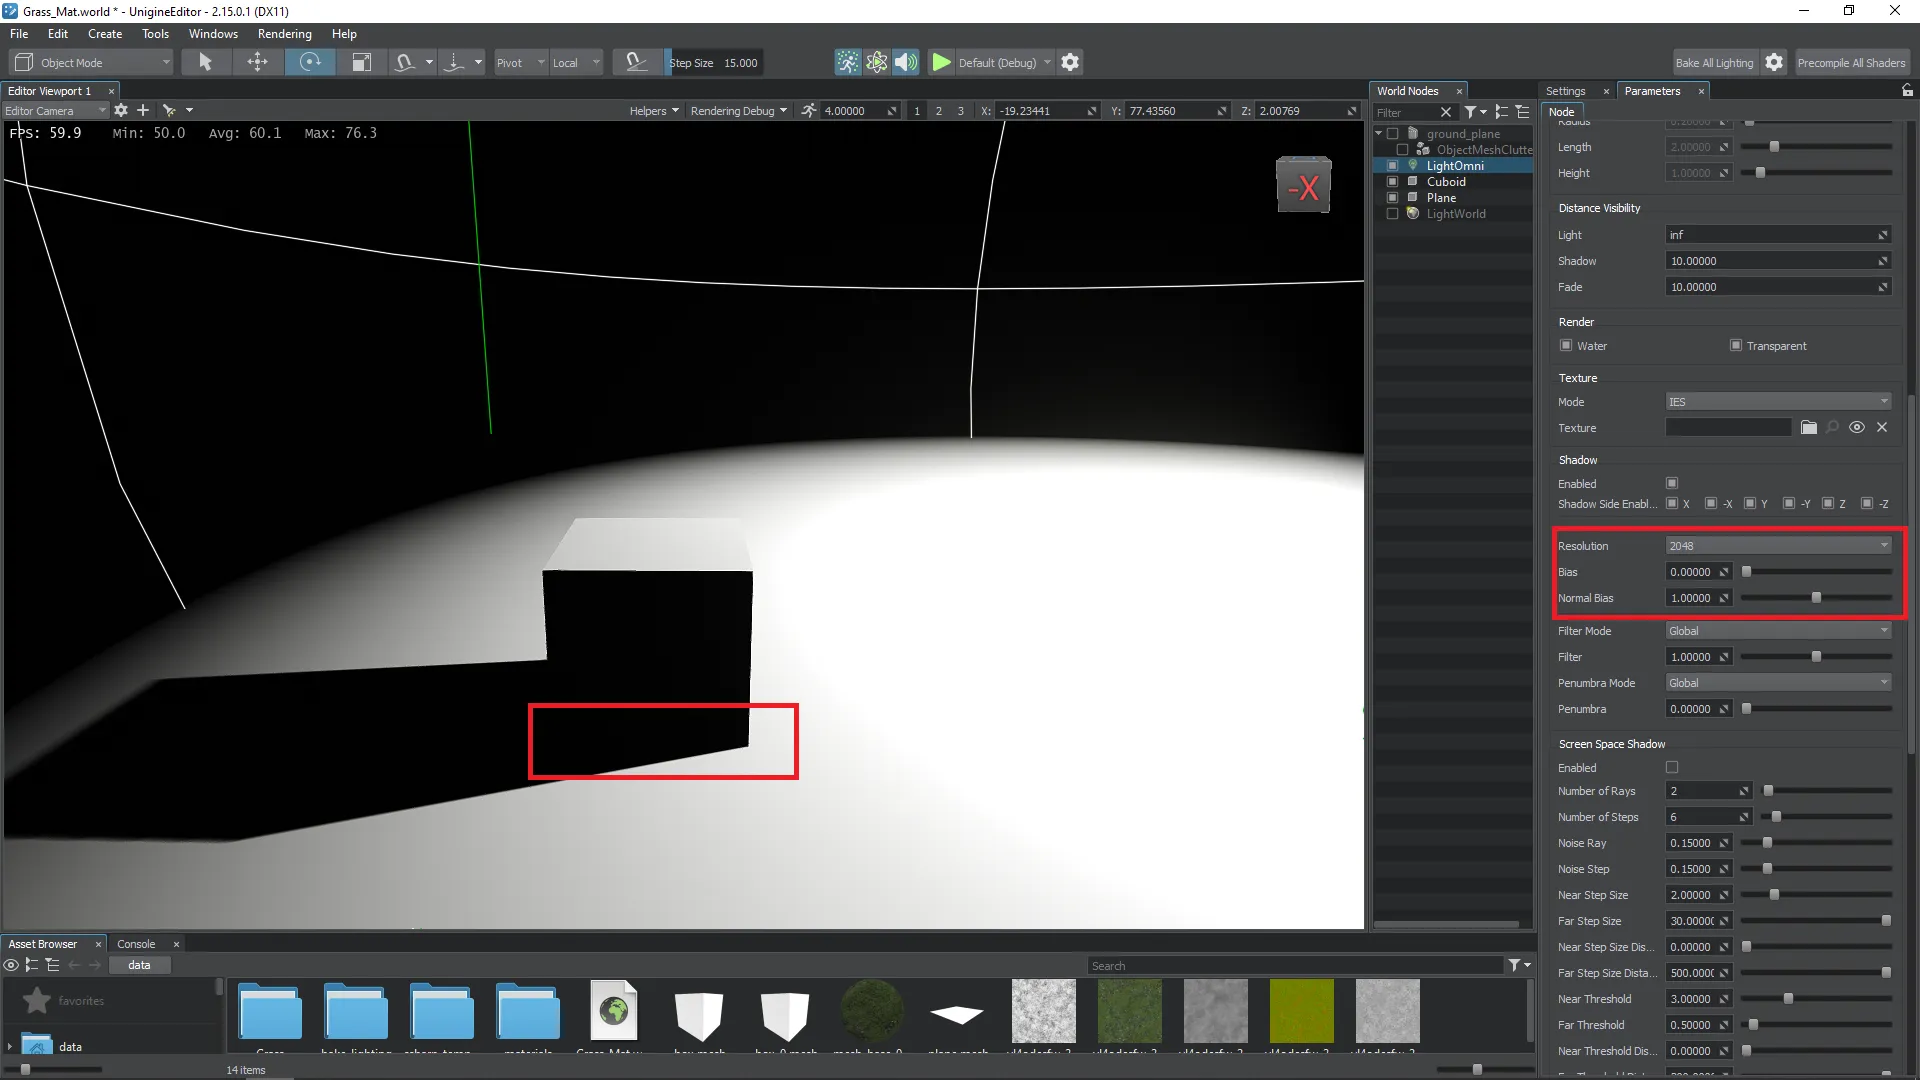Toggle Asset Browser eye visibility icon
The width and height of the screenshot is (1920, 1080).
point(11,965)
